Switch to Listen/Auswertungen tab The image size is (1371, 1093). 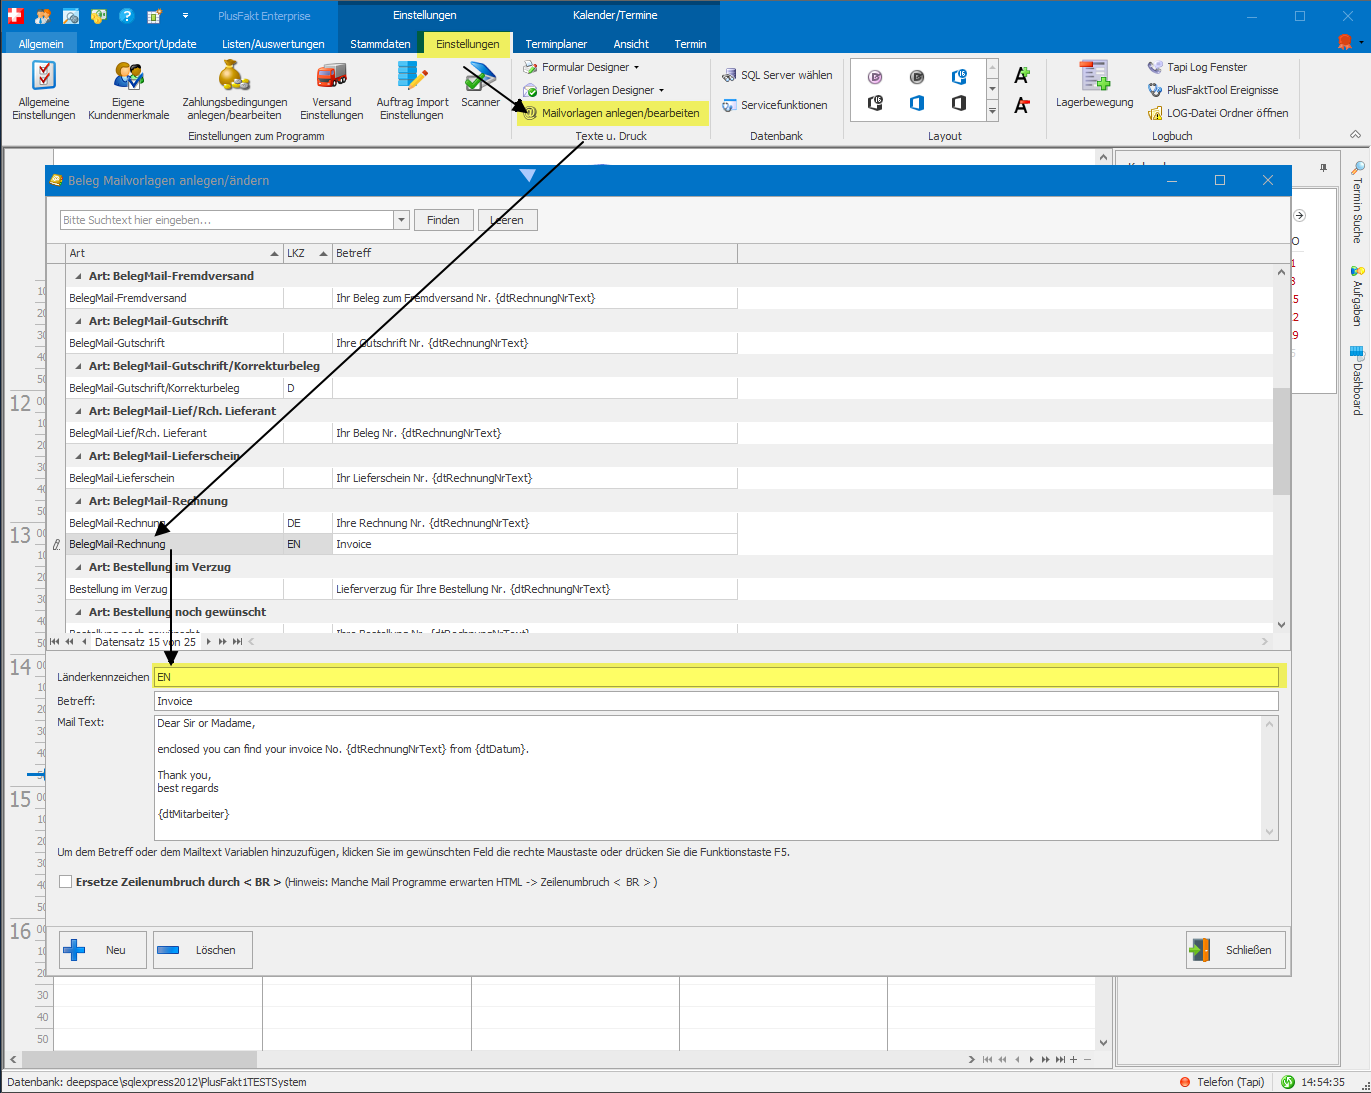click(x=273, y=44)
